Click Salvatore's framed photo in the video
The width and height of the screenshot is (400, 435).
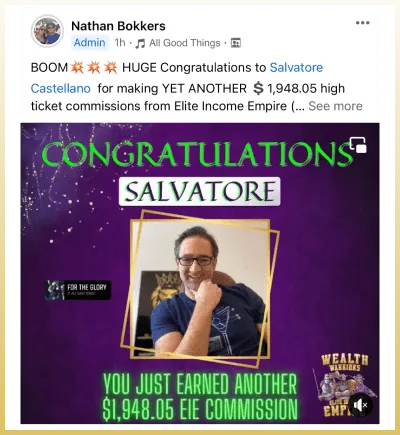click(200, 288)
